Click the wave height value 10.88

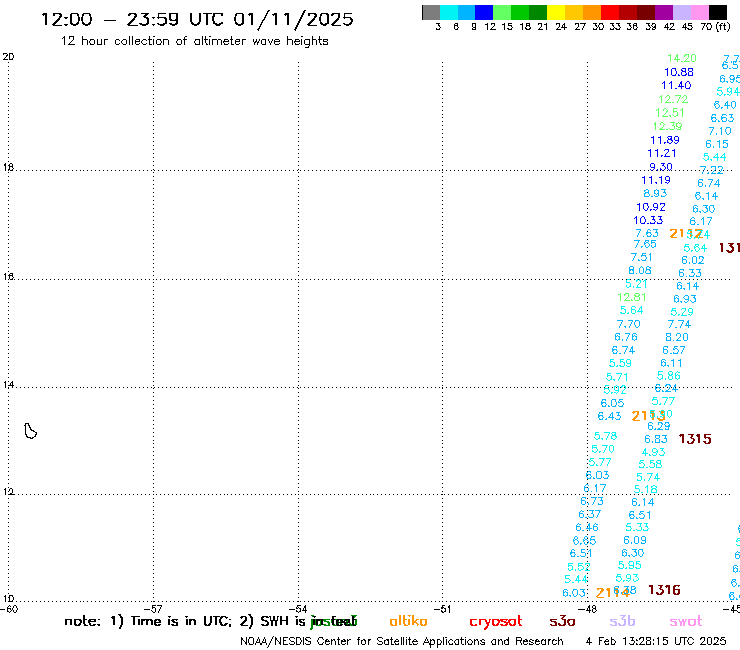(679, 72)
